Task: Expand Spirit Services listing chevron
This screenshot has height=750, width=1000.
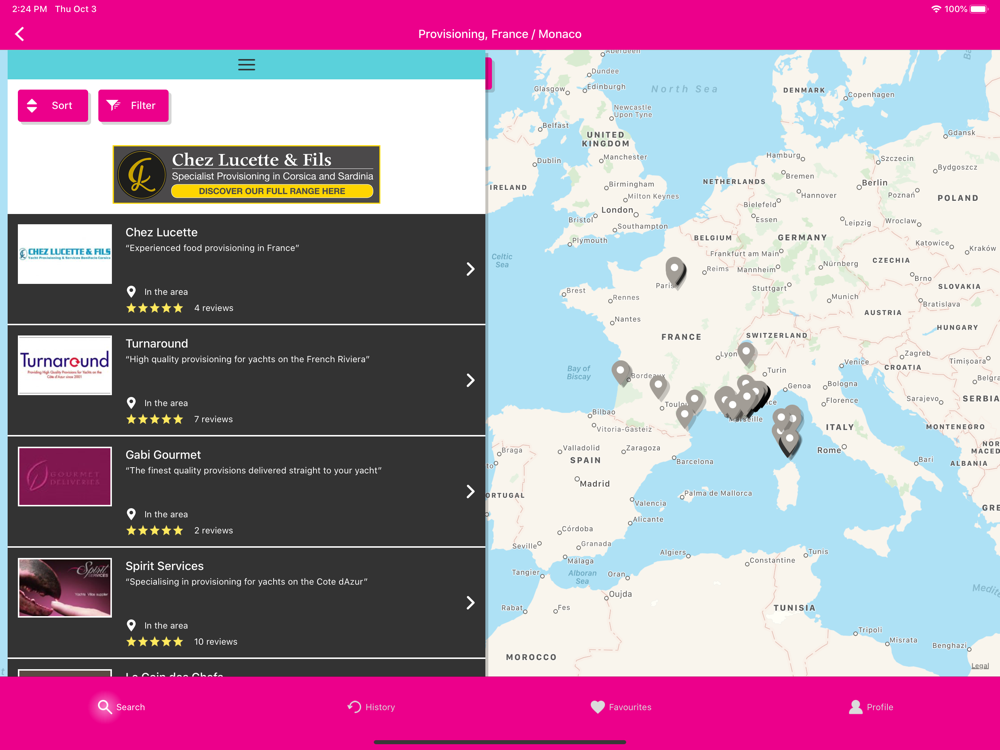Action: [x=470, y=603]
